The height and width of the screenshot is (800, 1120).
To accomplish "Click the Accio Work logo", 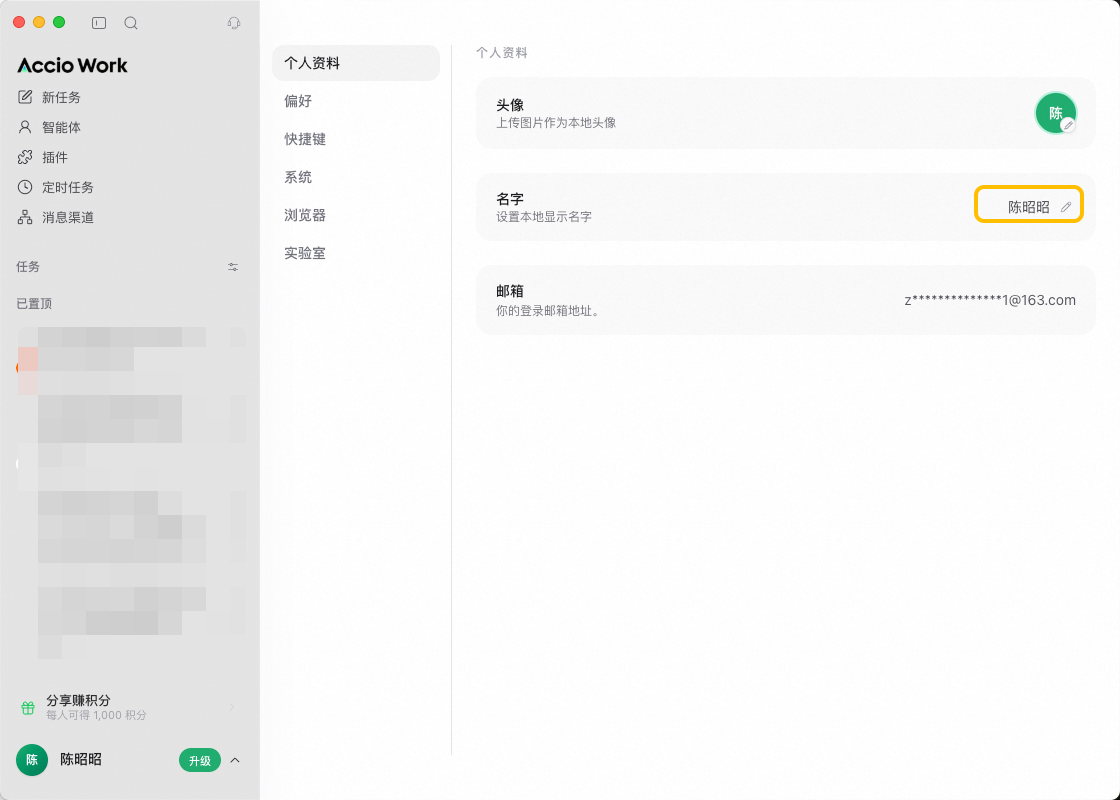I will [x=72, y=65].
